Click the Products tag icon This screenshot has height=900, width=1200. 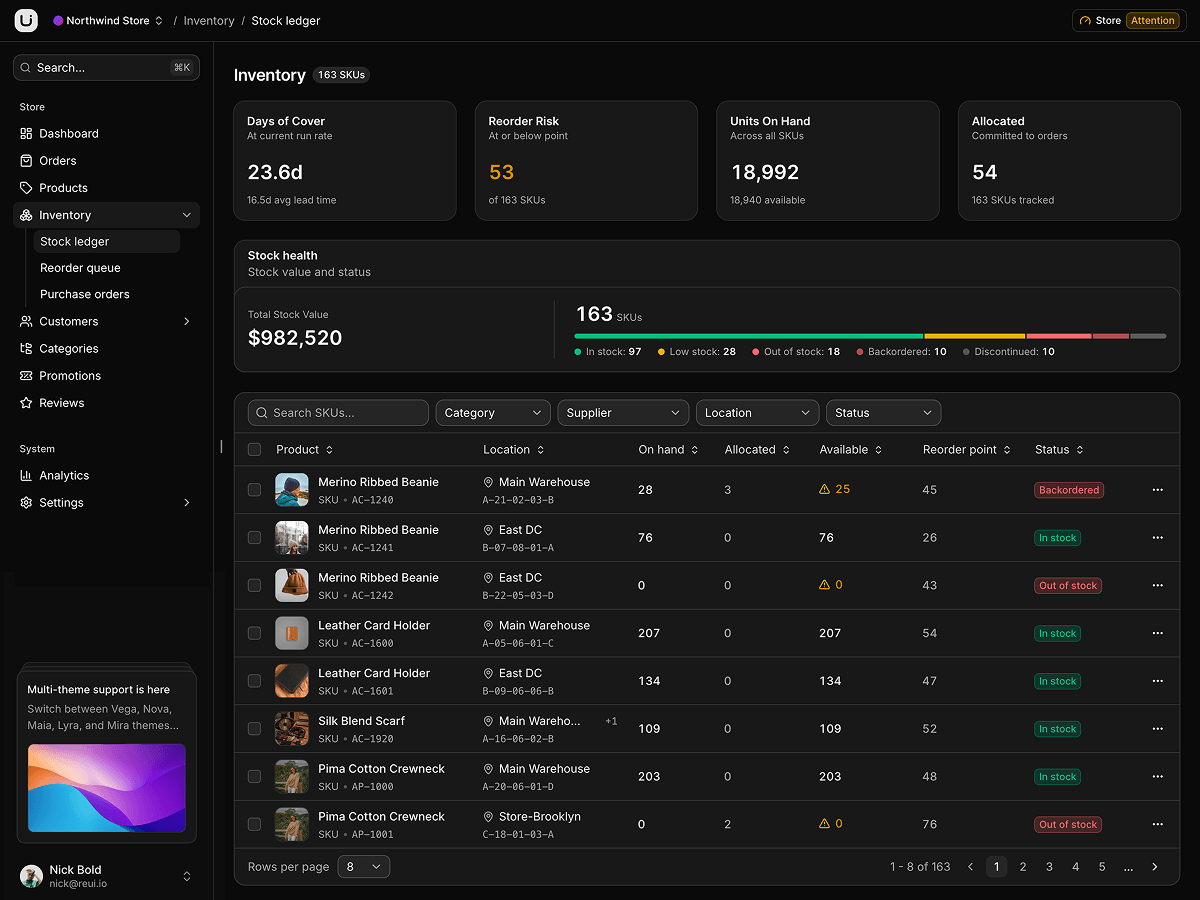[26, 187]
